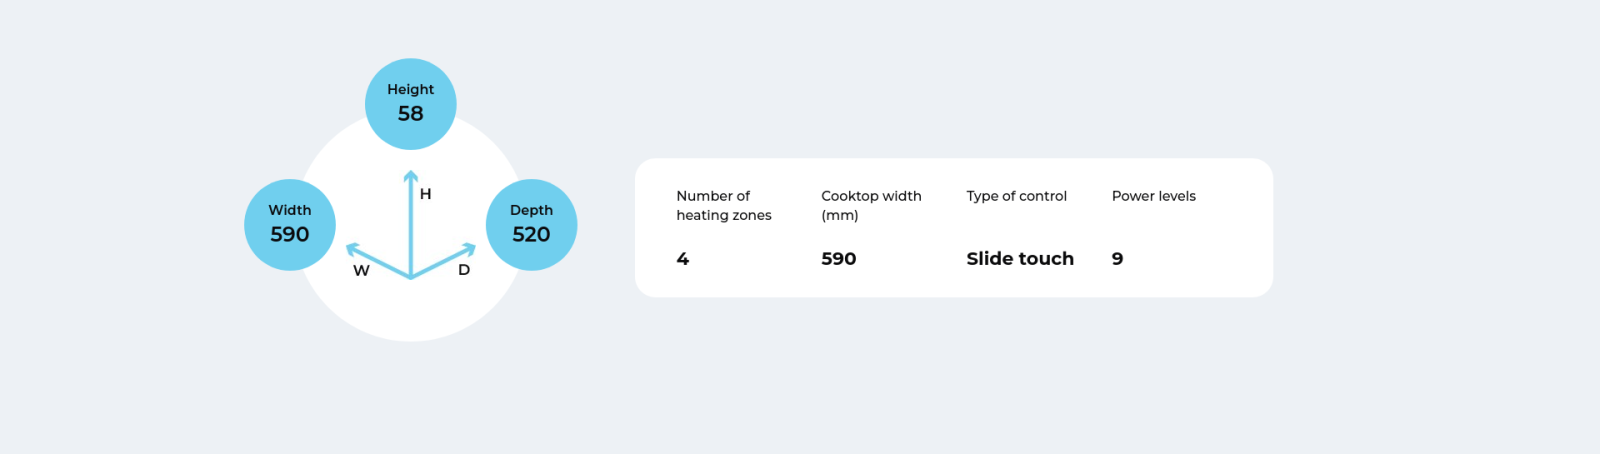The width and height of the screenshot is (1600, 454).
Task: Click the Height 58 circle
Action: (411, 104)
